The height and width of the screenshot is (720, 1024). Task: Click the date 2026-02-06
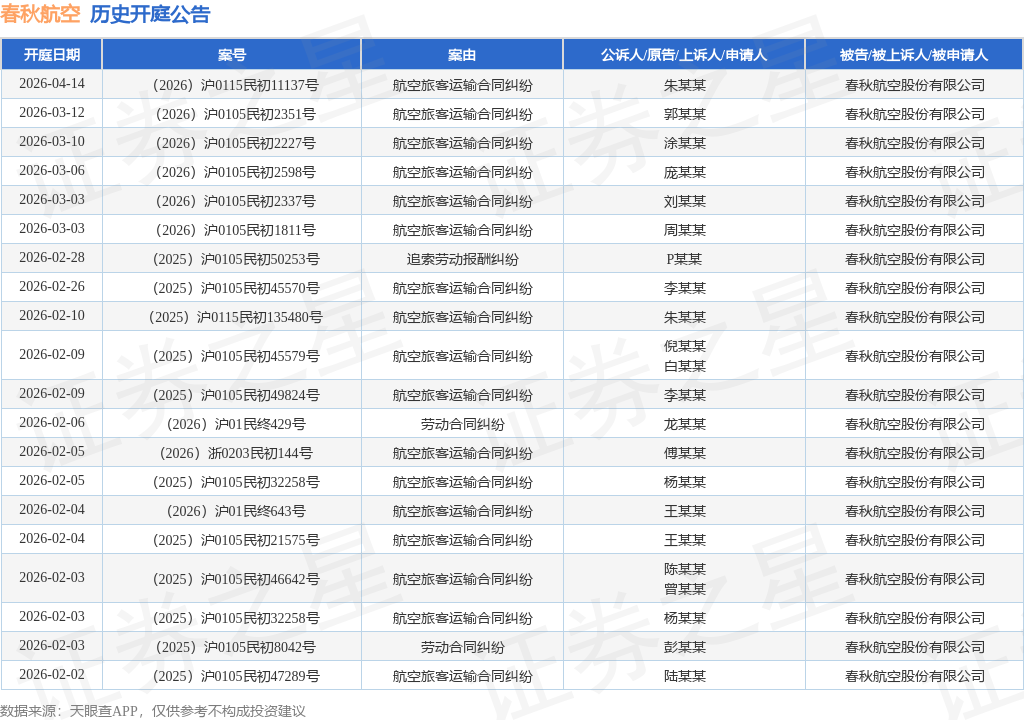click(52, 423)
